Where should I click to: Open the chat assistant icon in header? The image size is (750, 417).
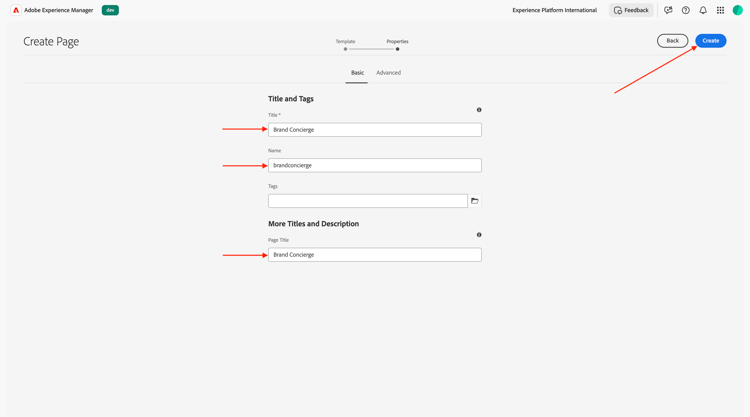coord(668,10)
